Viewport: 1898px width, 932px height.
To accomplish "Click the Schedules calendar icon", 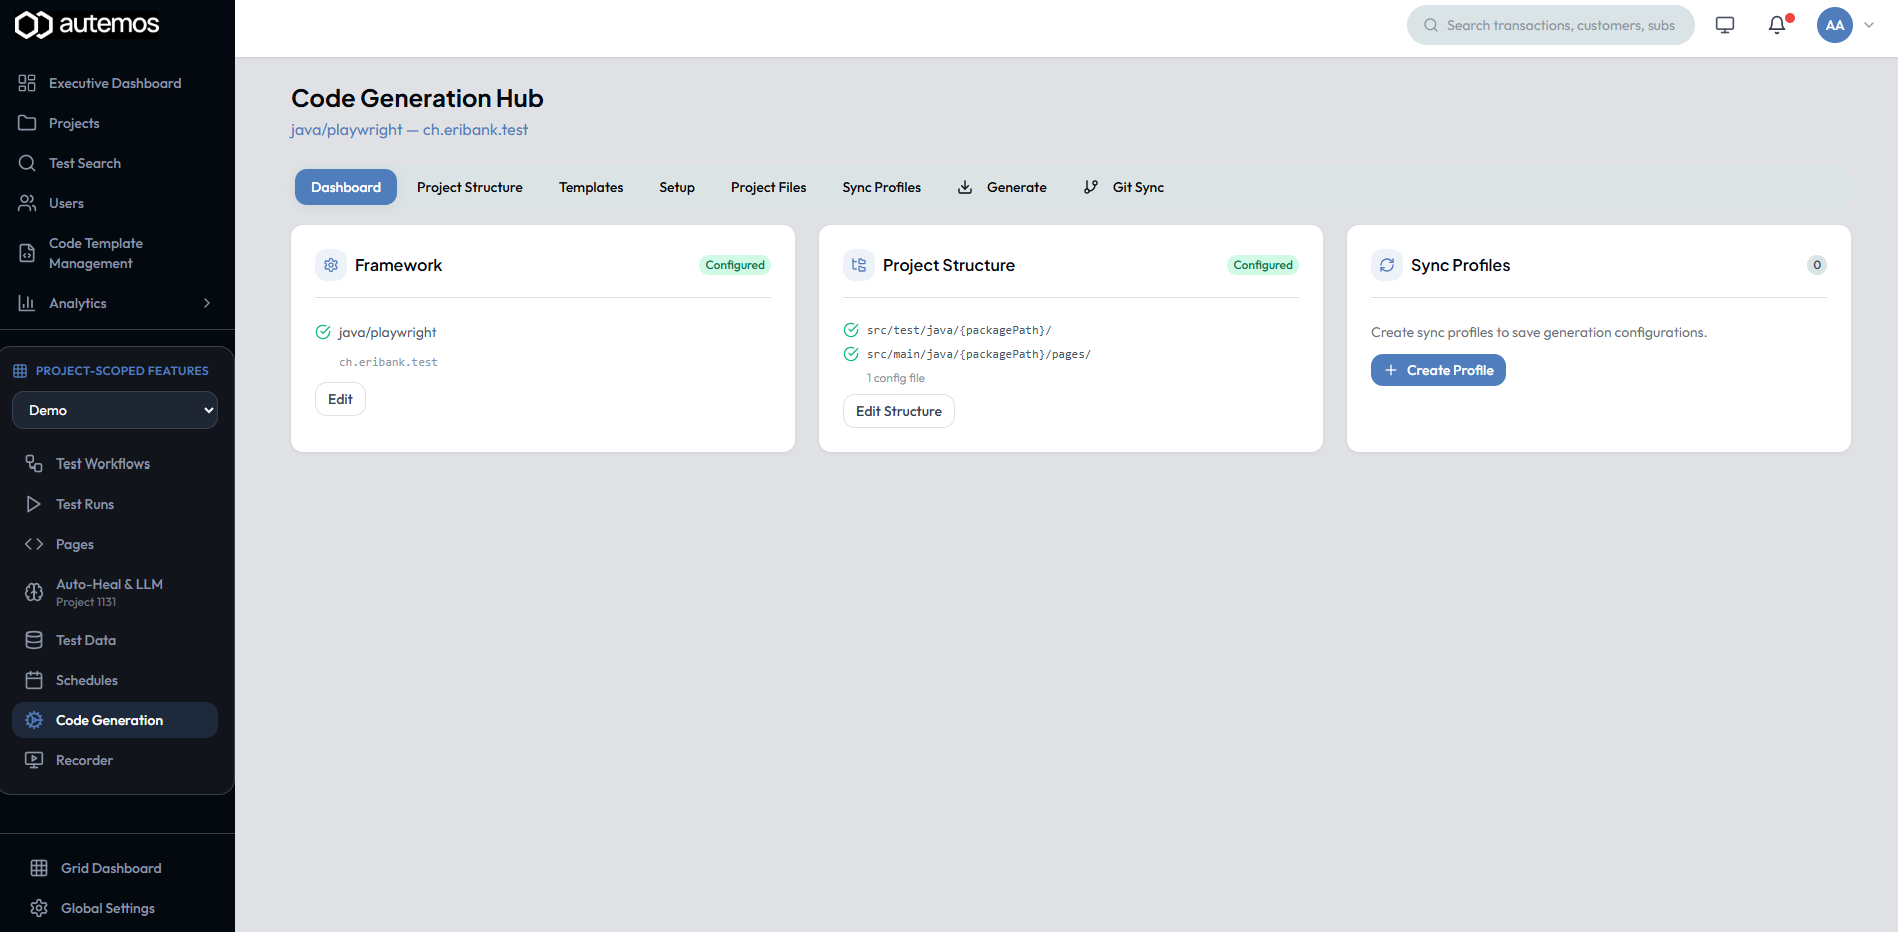I will [34, 680].
